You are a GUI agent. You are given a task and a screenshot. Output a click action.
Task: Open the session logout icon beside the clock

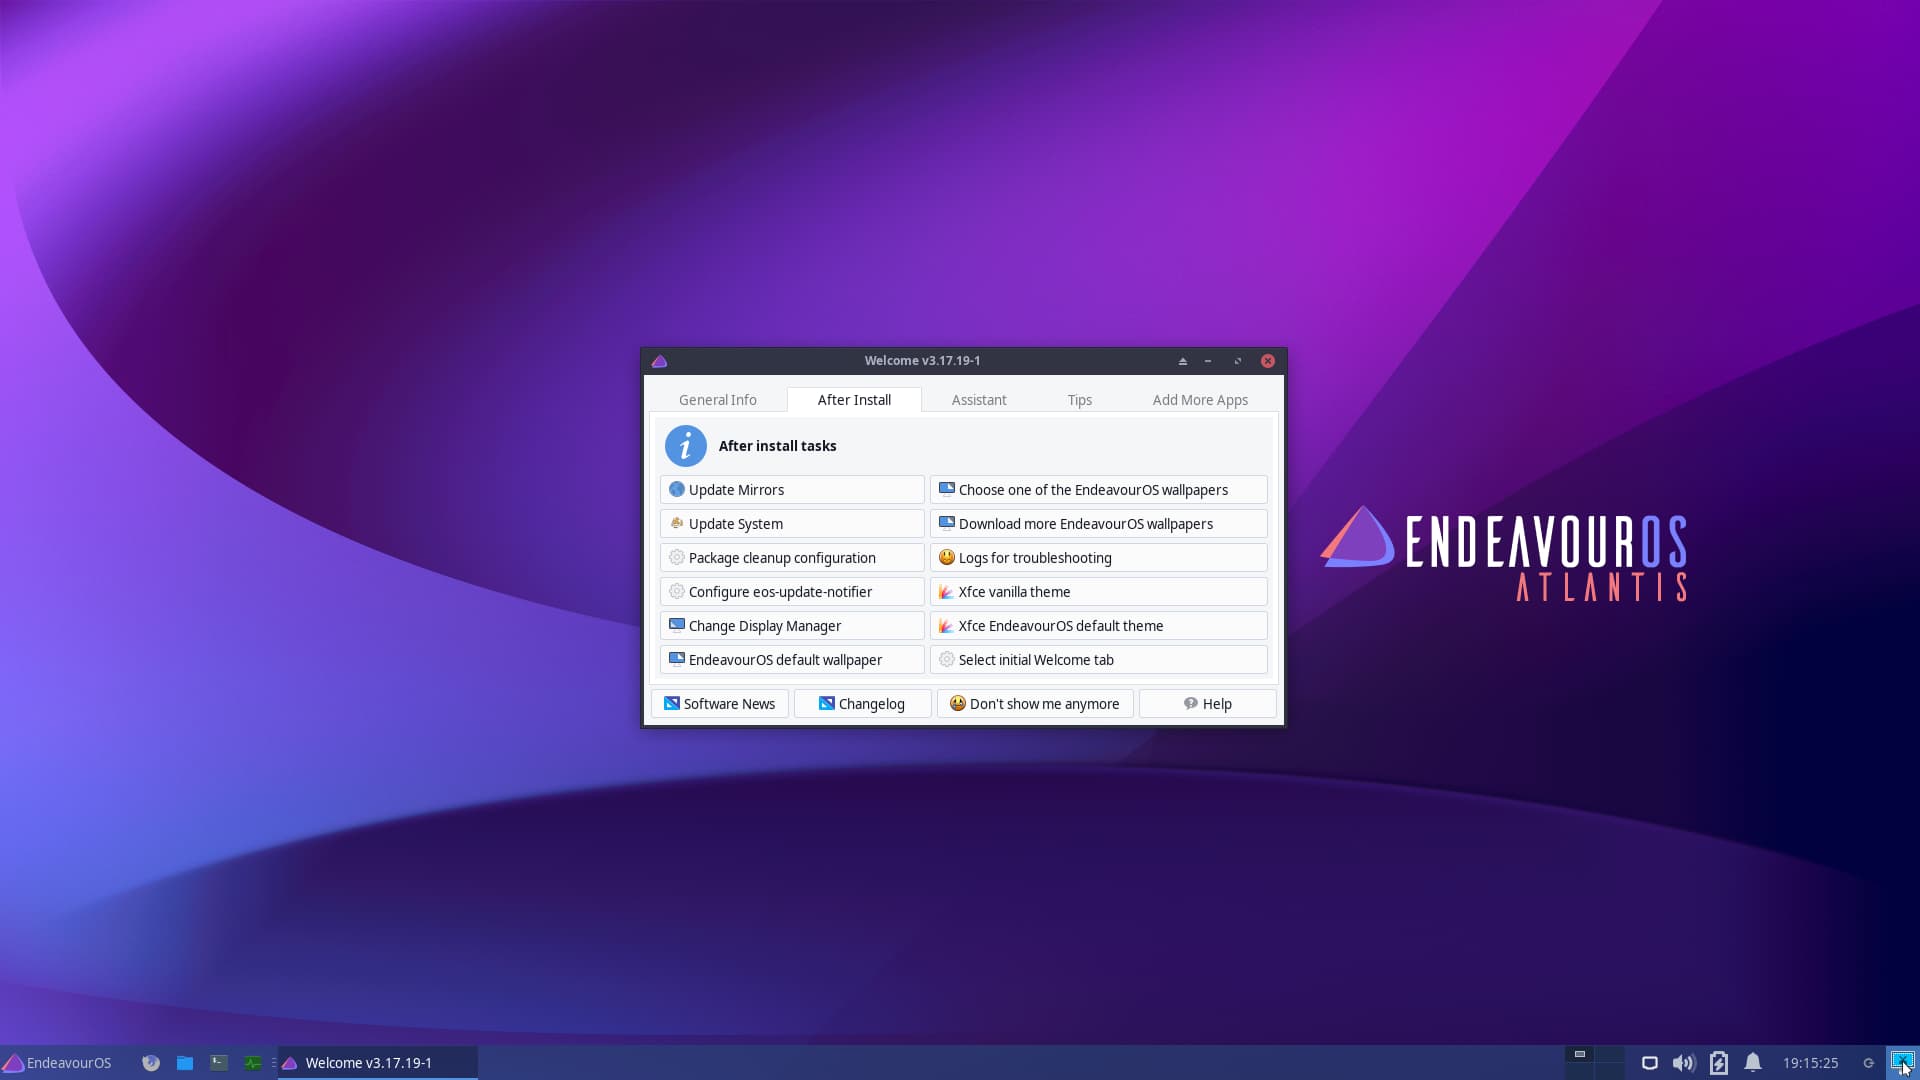click(1868, 1063)
